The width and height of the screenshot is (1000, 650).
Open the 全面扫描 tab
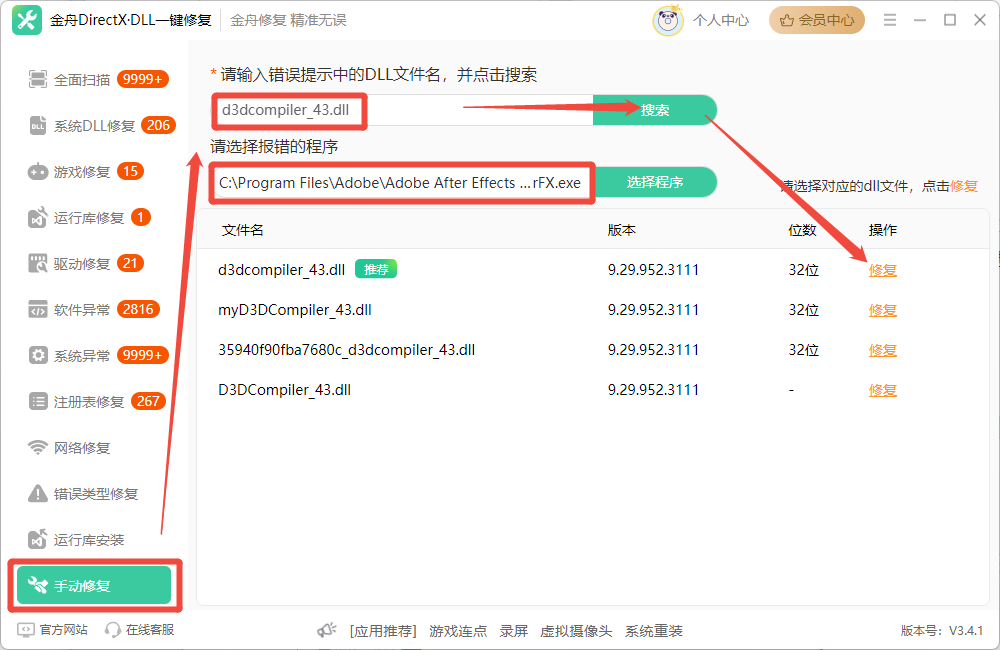[x=97, y=80]
